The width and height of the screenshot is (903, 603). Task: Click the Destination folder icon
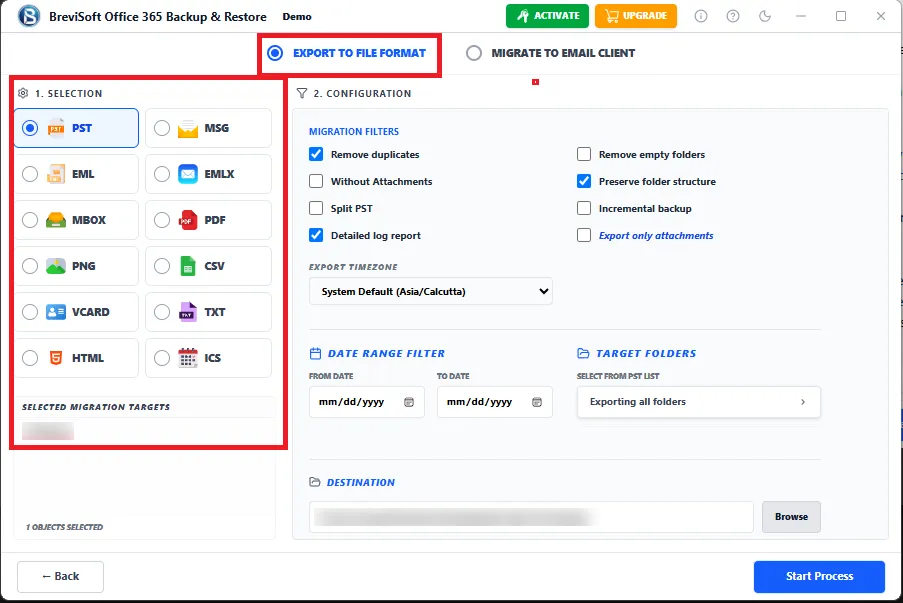click(x=314, y=482)
